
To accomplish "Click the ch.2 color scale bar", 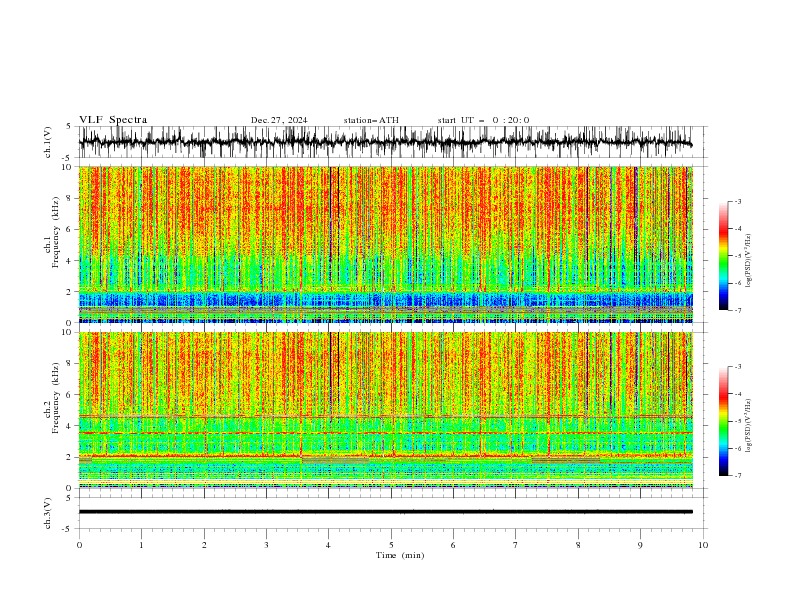I will tap(723, 421).
